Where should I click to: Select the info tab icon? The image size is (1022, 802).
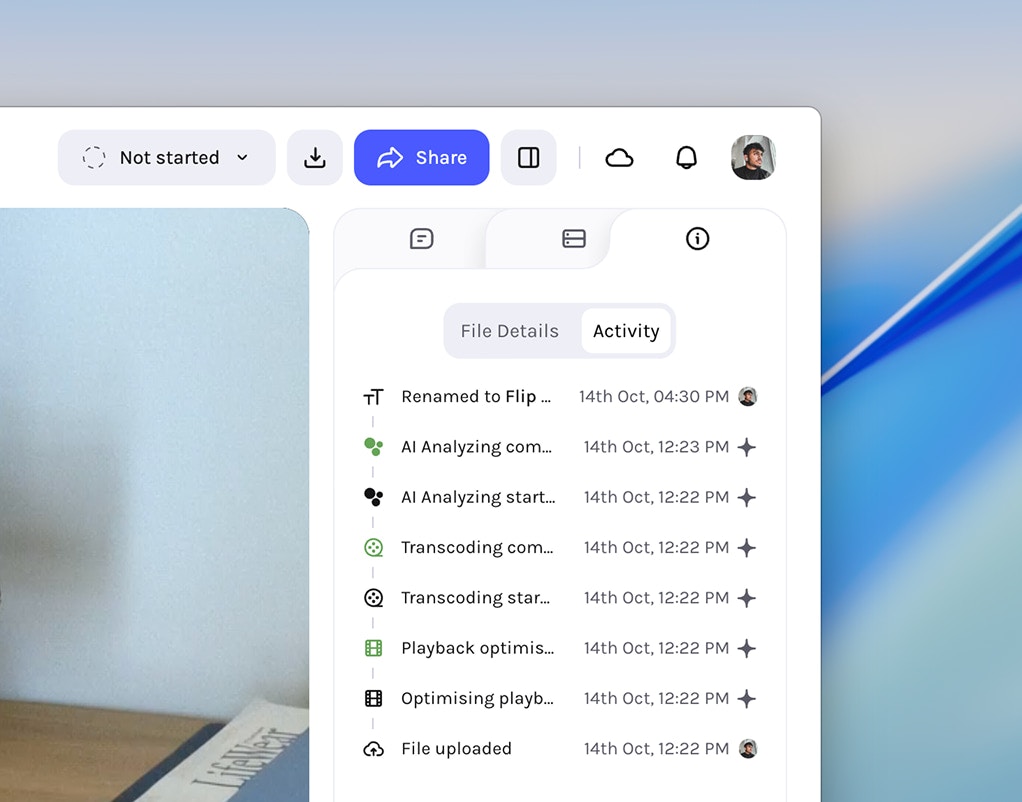(x=697, y=239)
